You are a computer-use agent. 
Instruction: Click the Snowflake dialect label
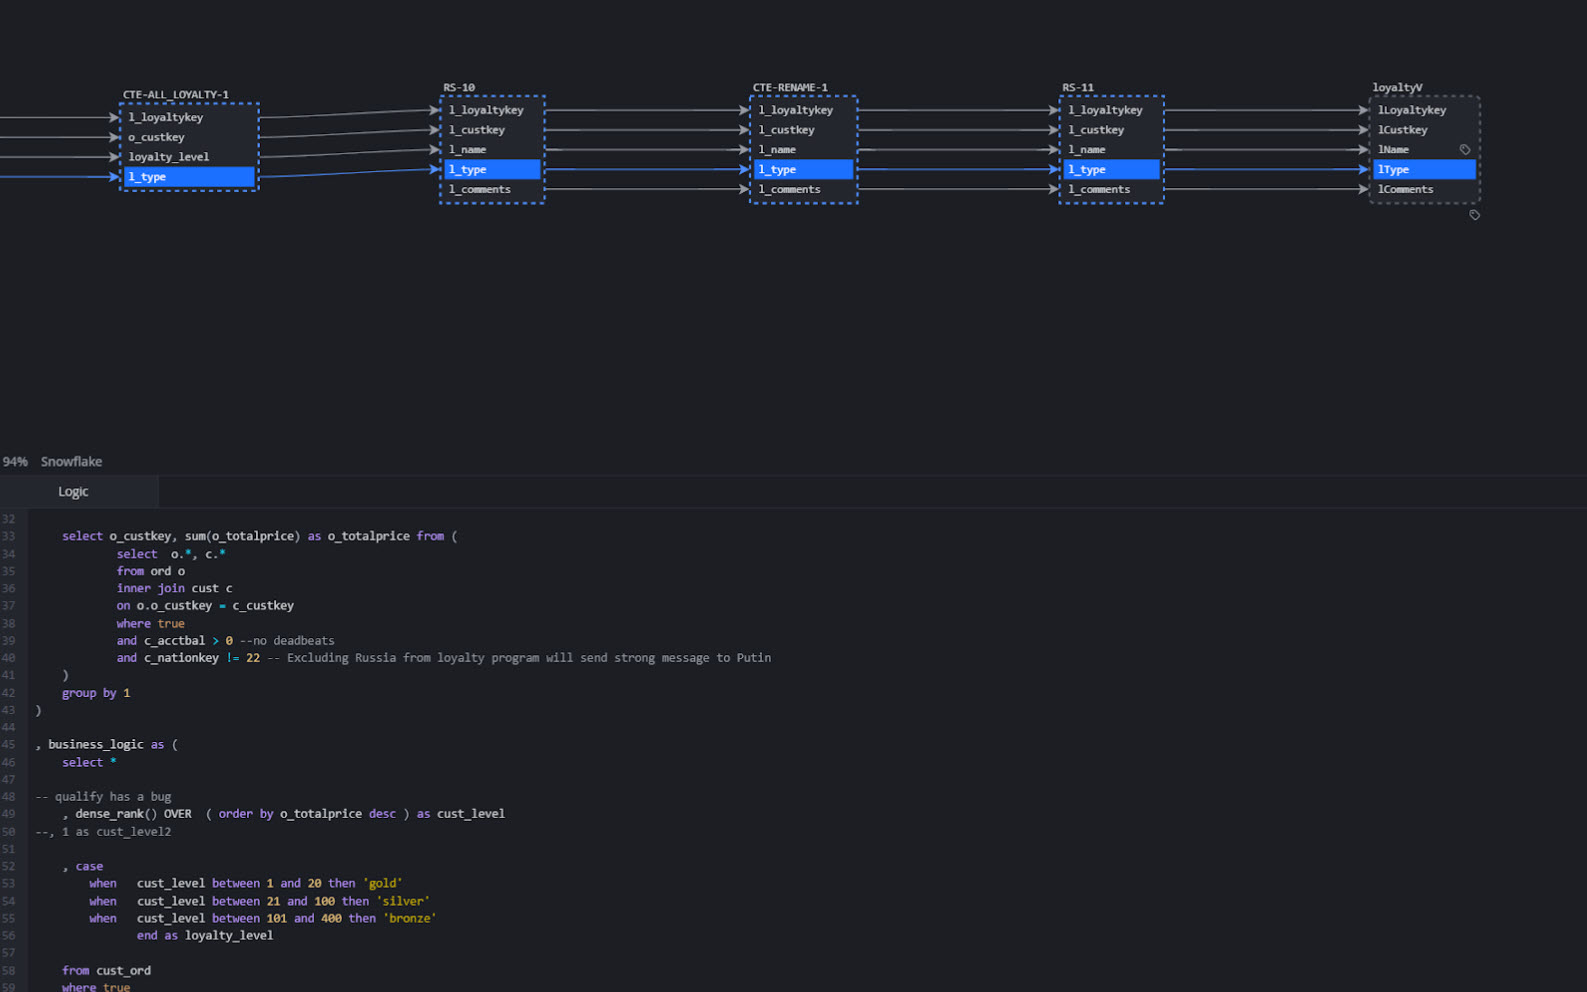click(x=71, y=462)
